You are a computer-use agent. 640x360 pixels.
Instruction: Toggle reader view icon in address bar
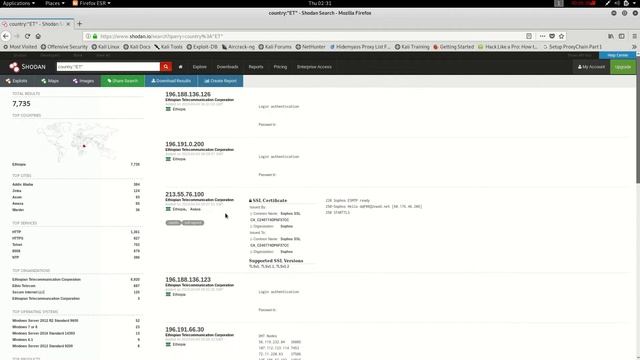(x=529, y=36)
